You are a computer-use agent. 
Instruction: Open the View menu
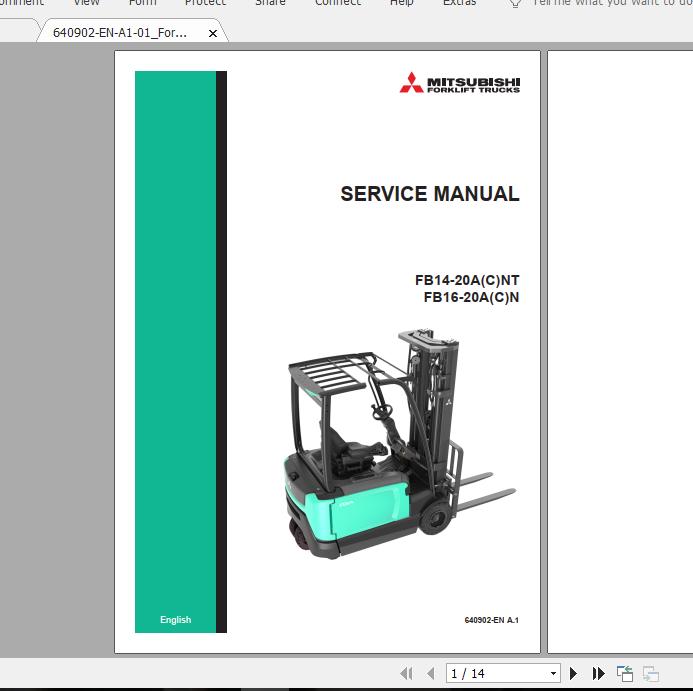(x=86, y=2)
